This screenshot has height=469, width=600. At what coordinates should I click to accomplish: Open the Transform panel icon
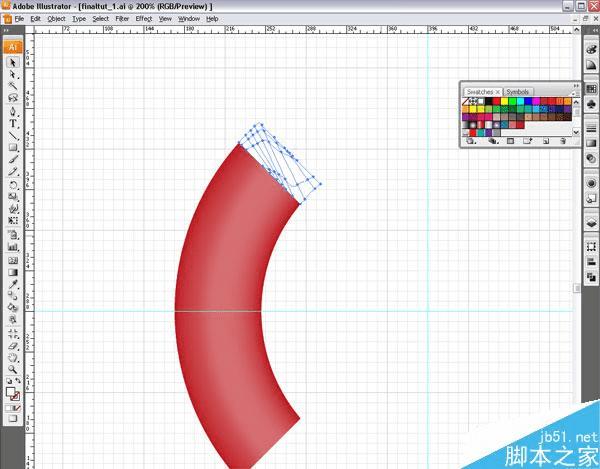tap(591, 247)
